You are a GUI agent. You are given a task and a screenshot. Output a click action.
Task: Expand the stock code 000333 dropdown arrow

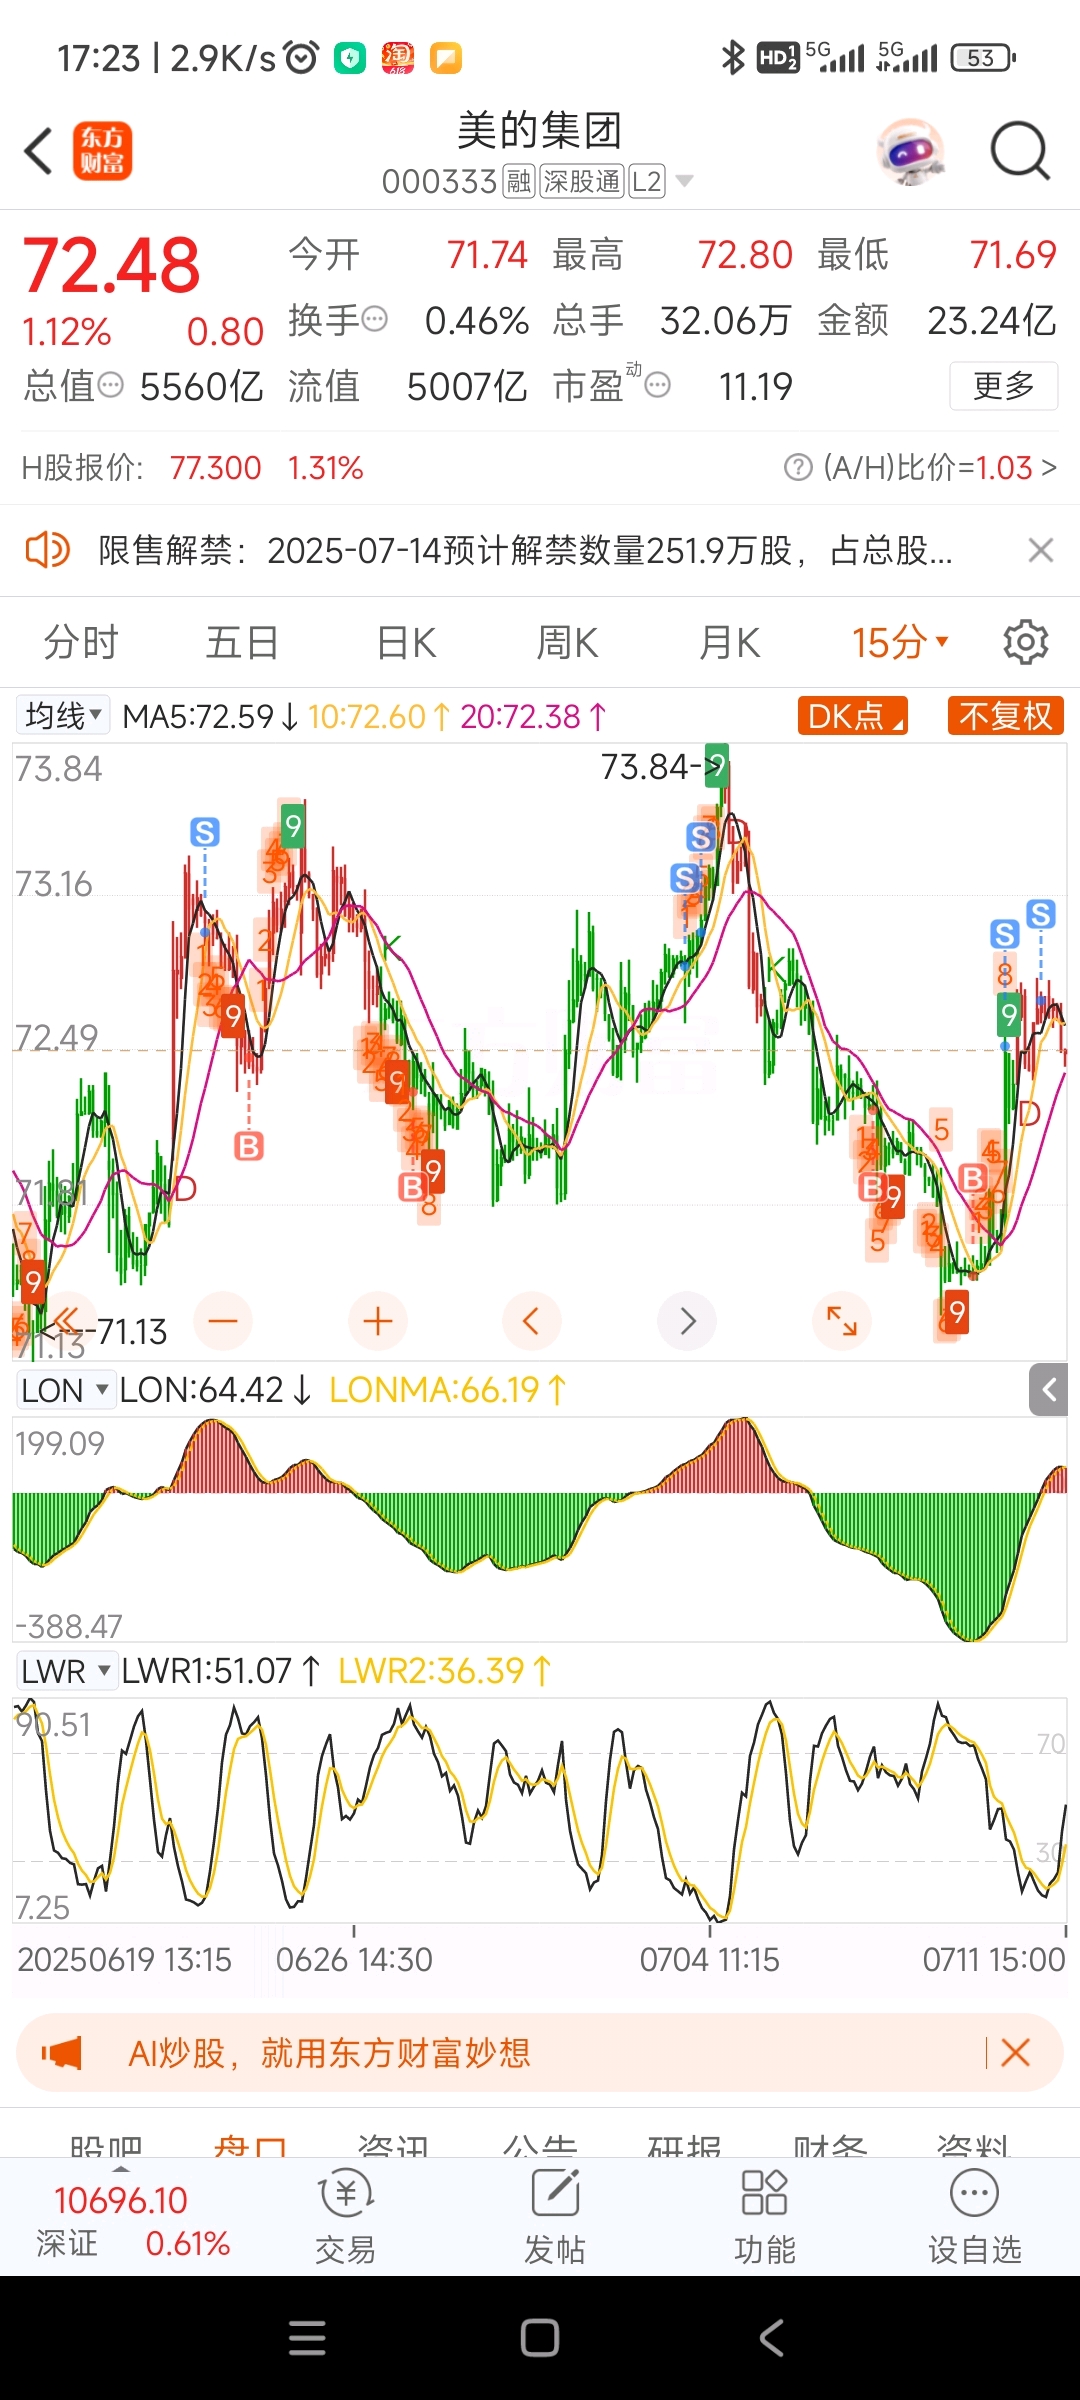tap(685, 181)
